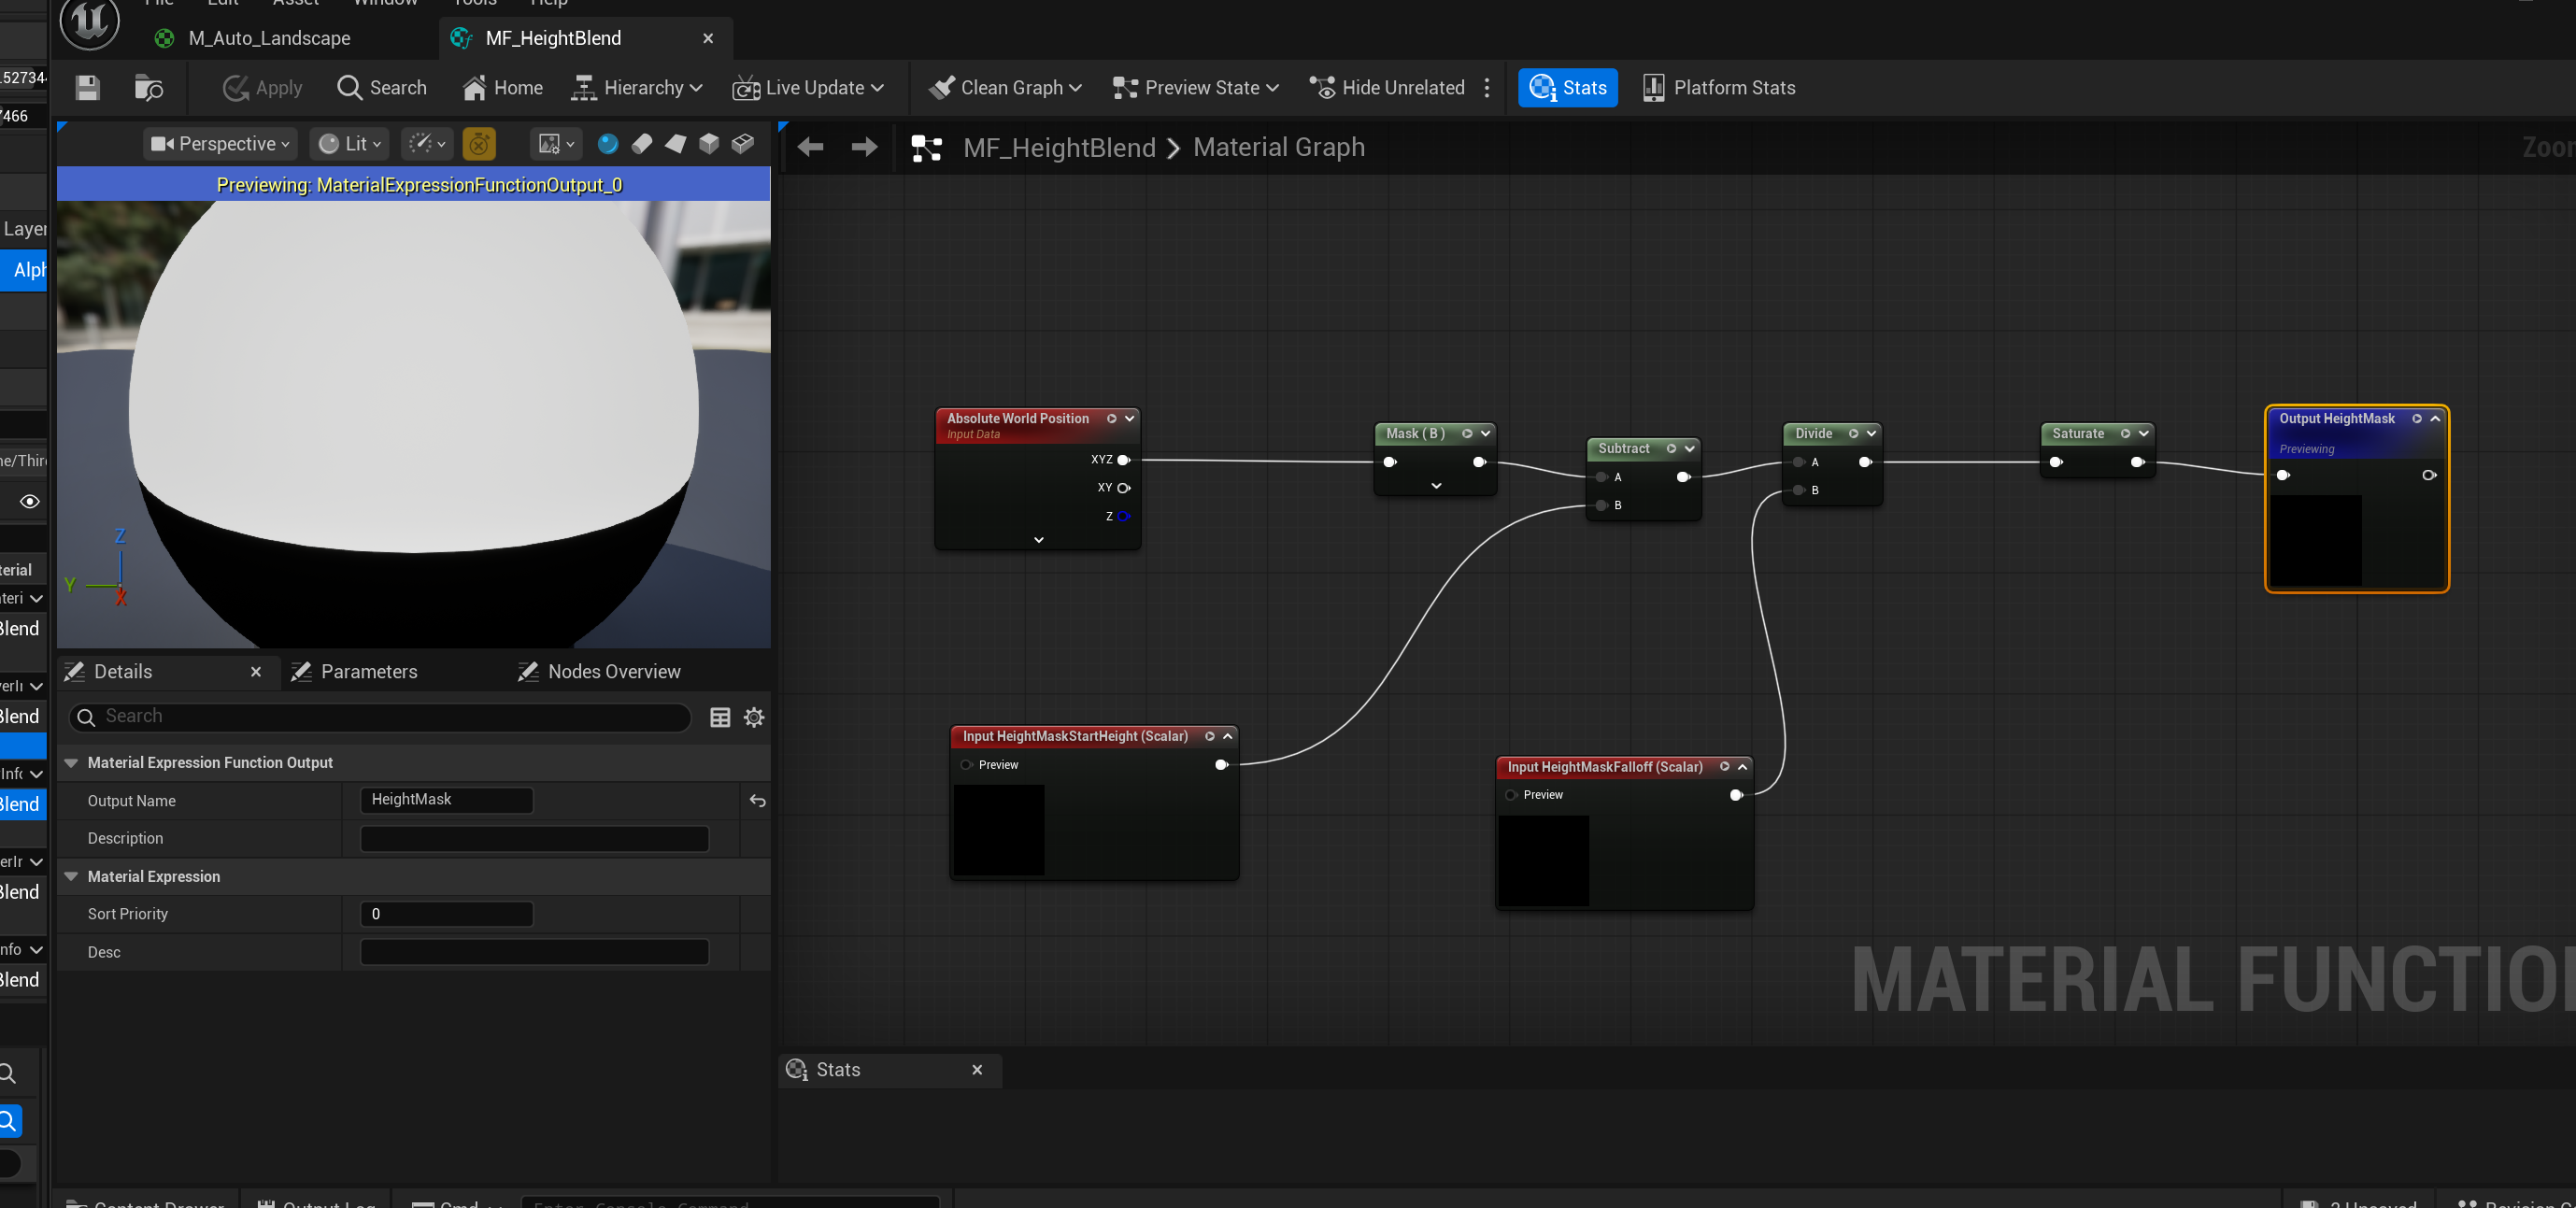Image resolution: width=2576 pixels, height=1208 pixels.
Task: Toggle preview icon on Subtract node
Action: (1671, 449)
